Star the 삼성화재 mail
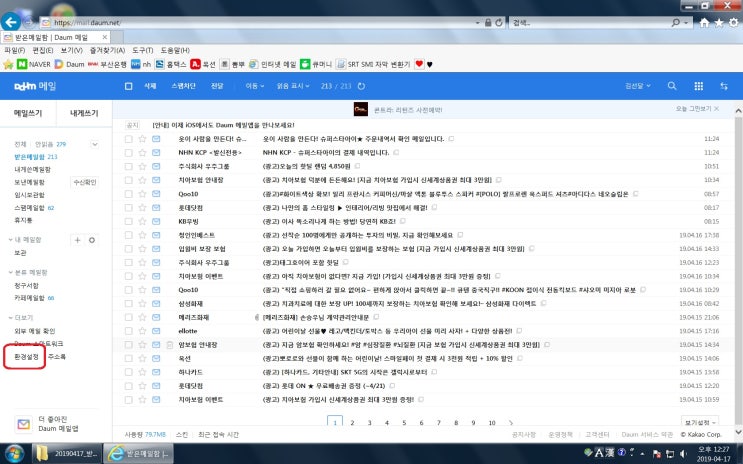 [142, 303]
